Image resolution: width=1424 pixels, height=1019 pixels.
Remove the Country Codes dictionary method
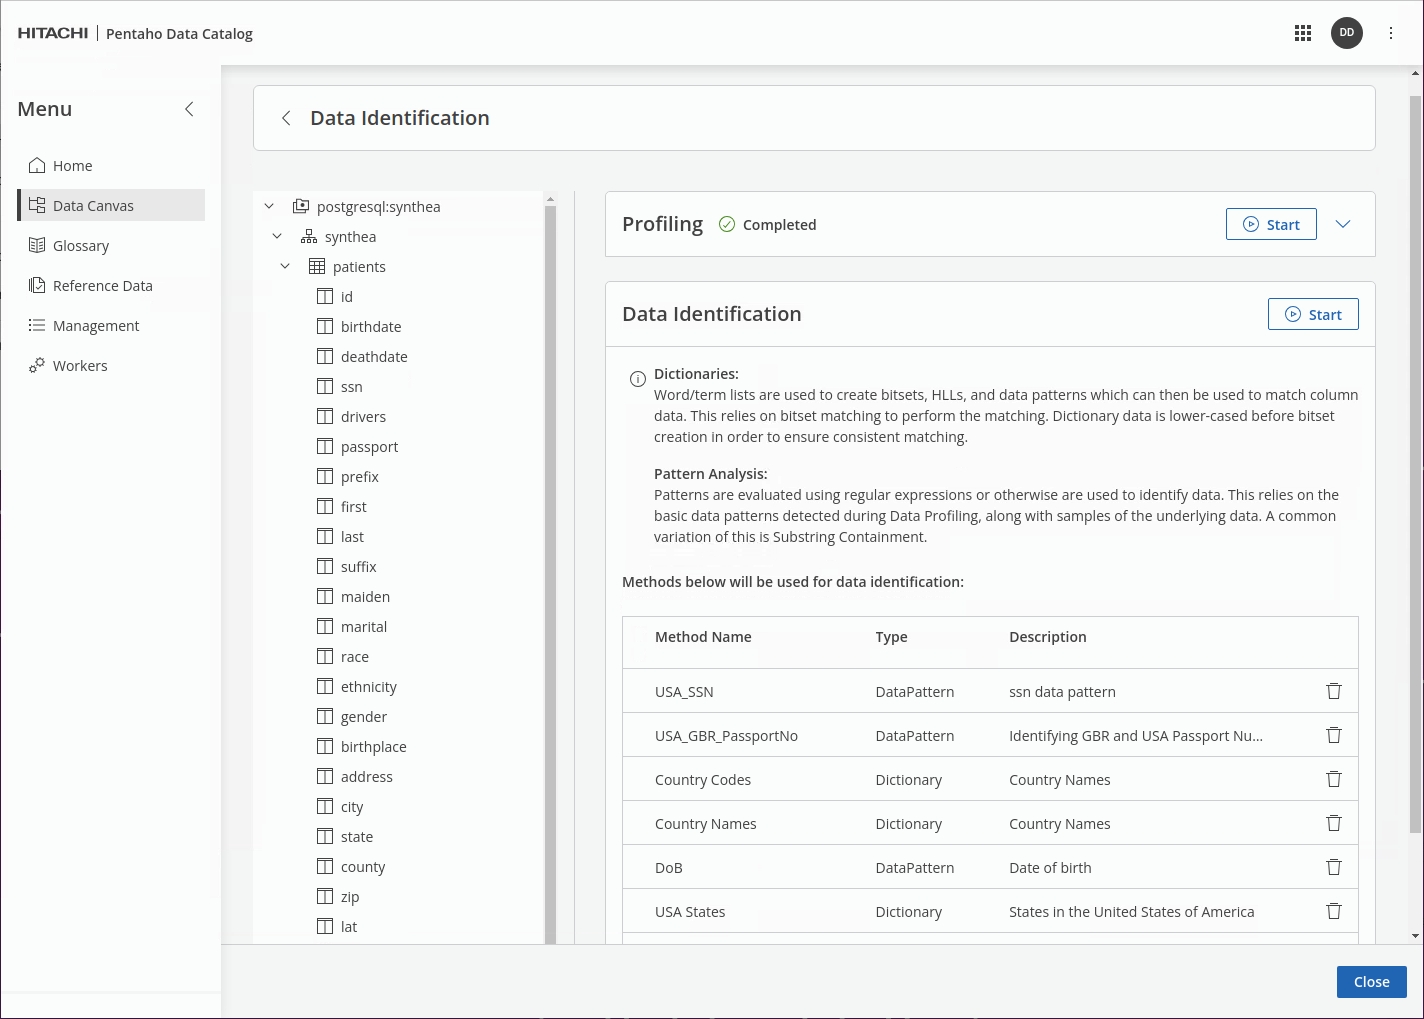coord(1333,779)
